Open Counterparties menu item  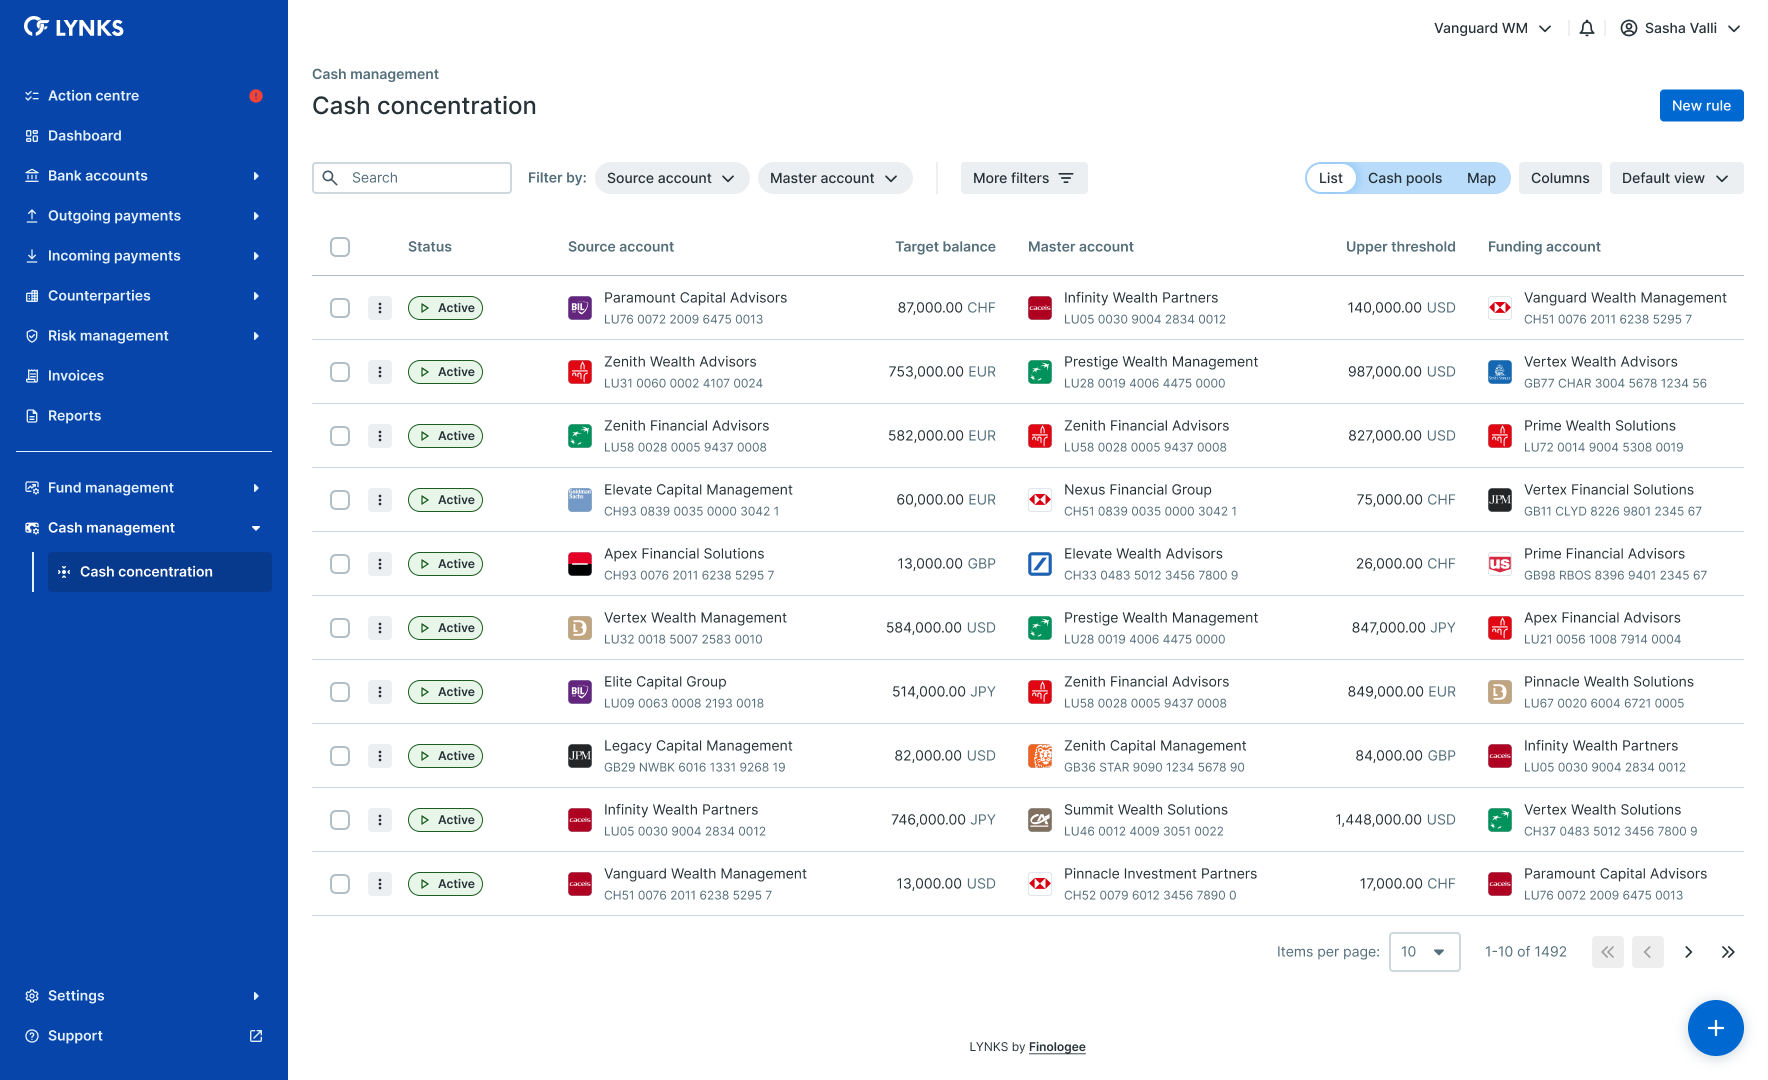(x=144, y=296)
